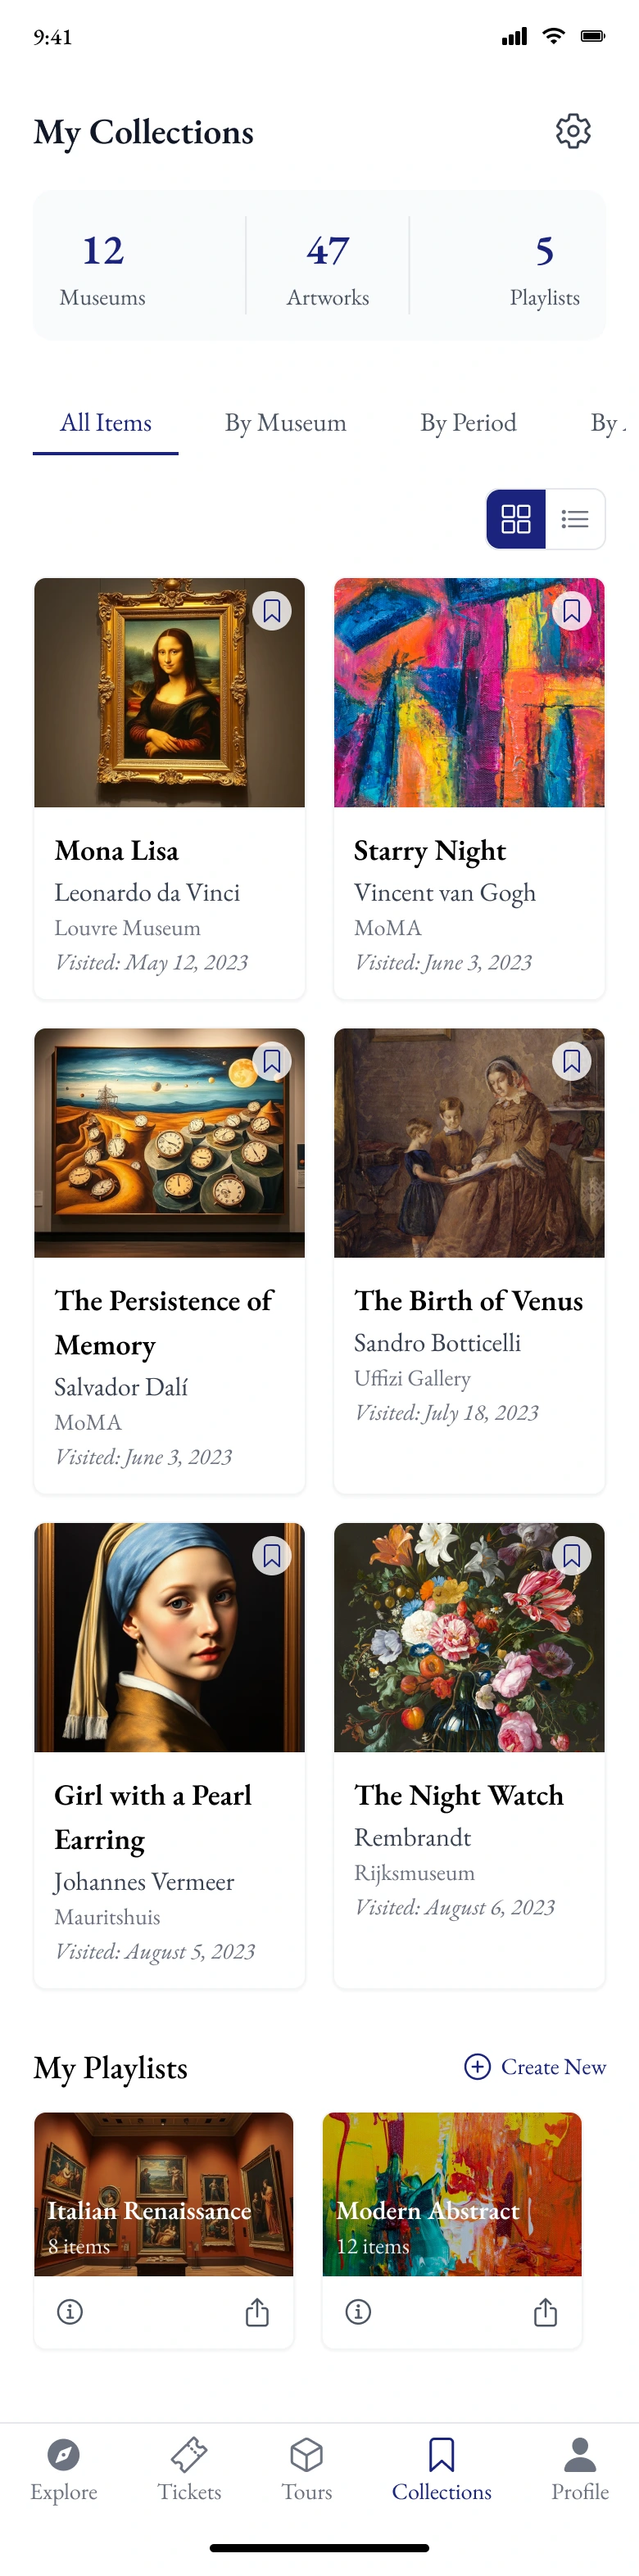Open Profile from bottom navigation
Image resolution: width=639 pixels, height=2576 pixels.
pos(580,2469)
